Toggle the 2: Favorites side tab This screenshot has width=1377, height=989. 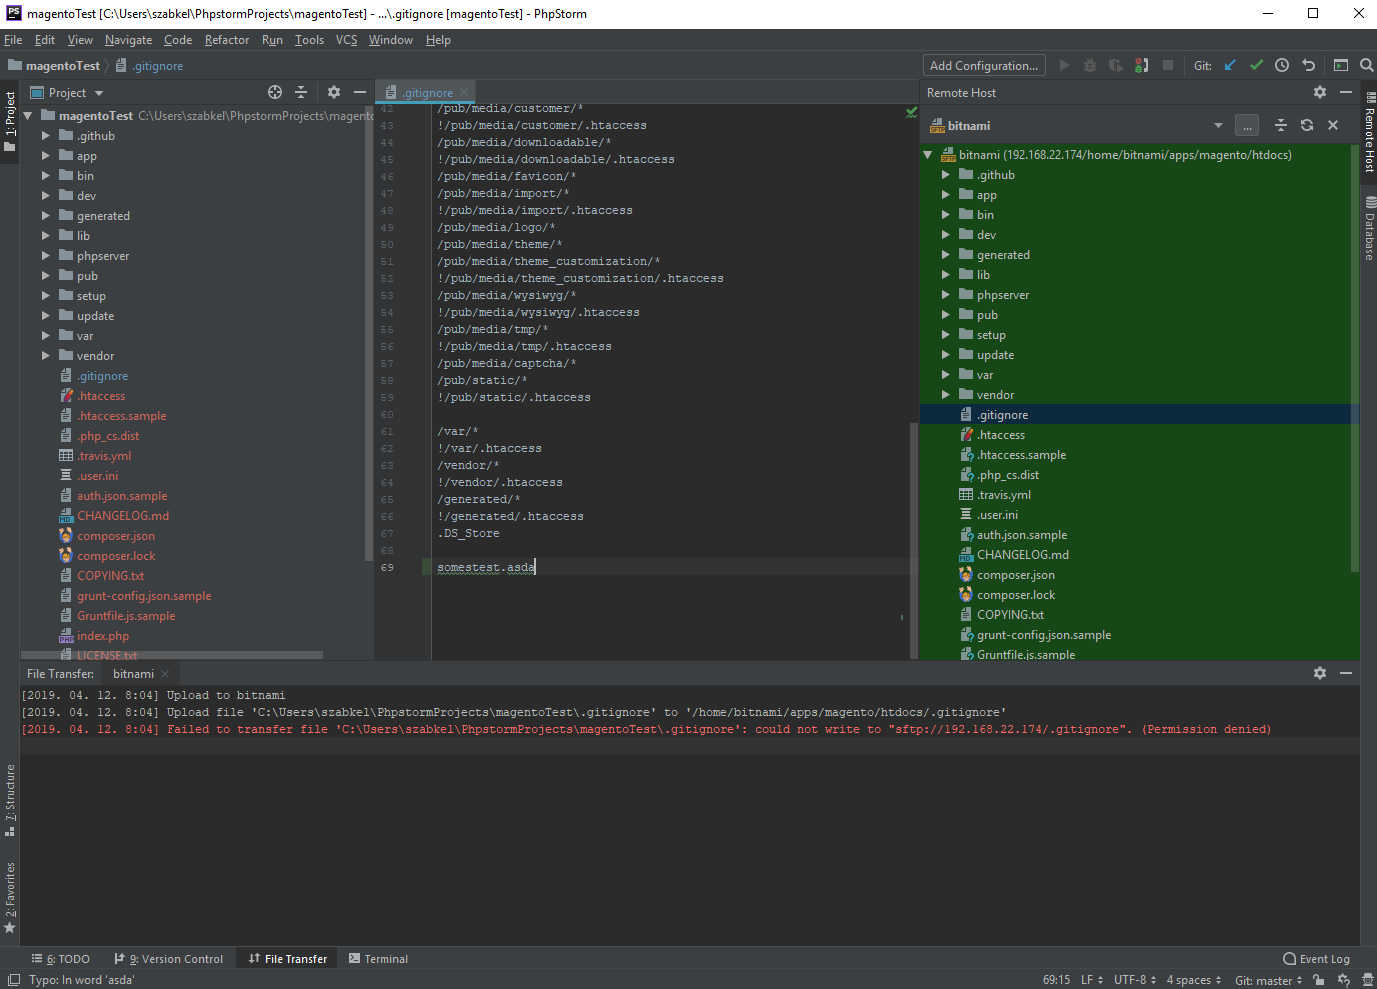coord(10,897)
